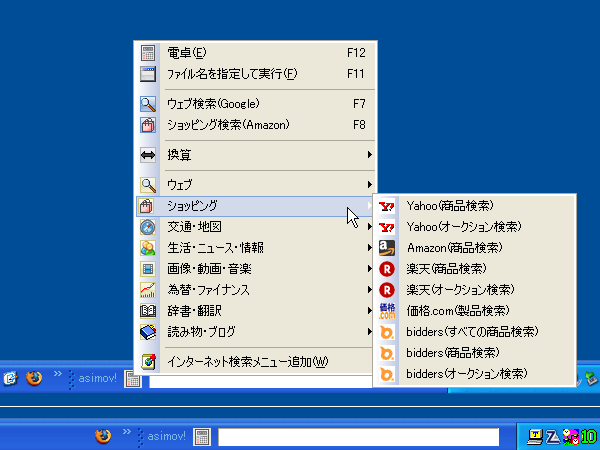600x450 pixels.
Task: Choose インターネット検索メニュー追加(W)
Action: (x=255, y=362)
